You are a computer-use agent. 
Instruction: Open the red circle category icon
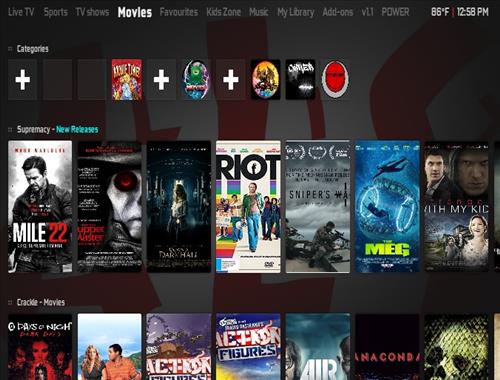335,80
